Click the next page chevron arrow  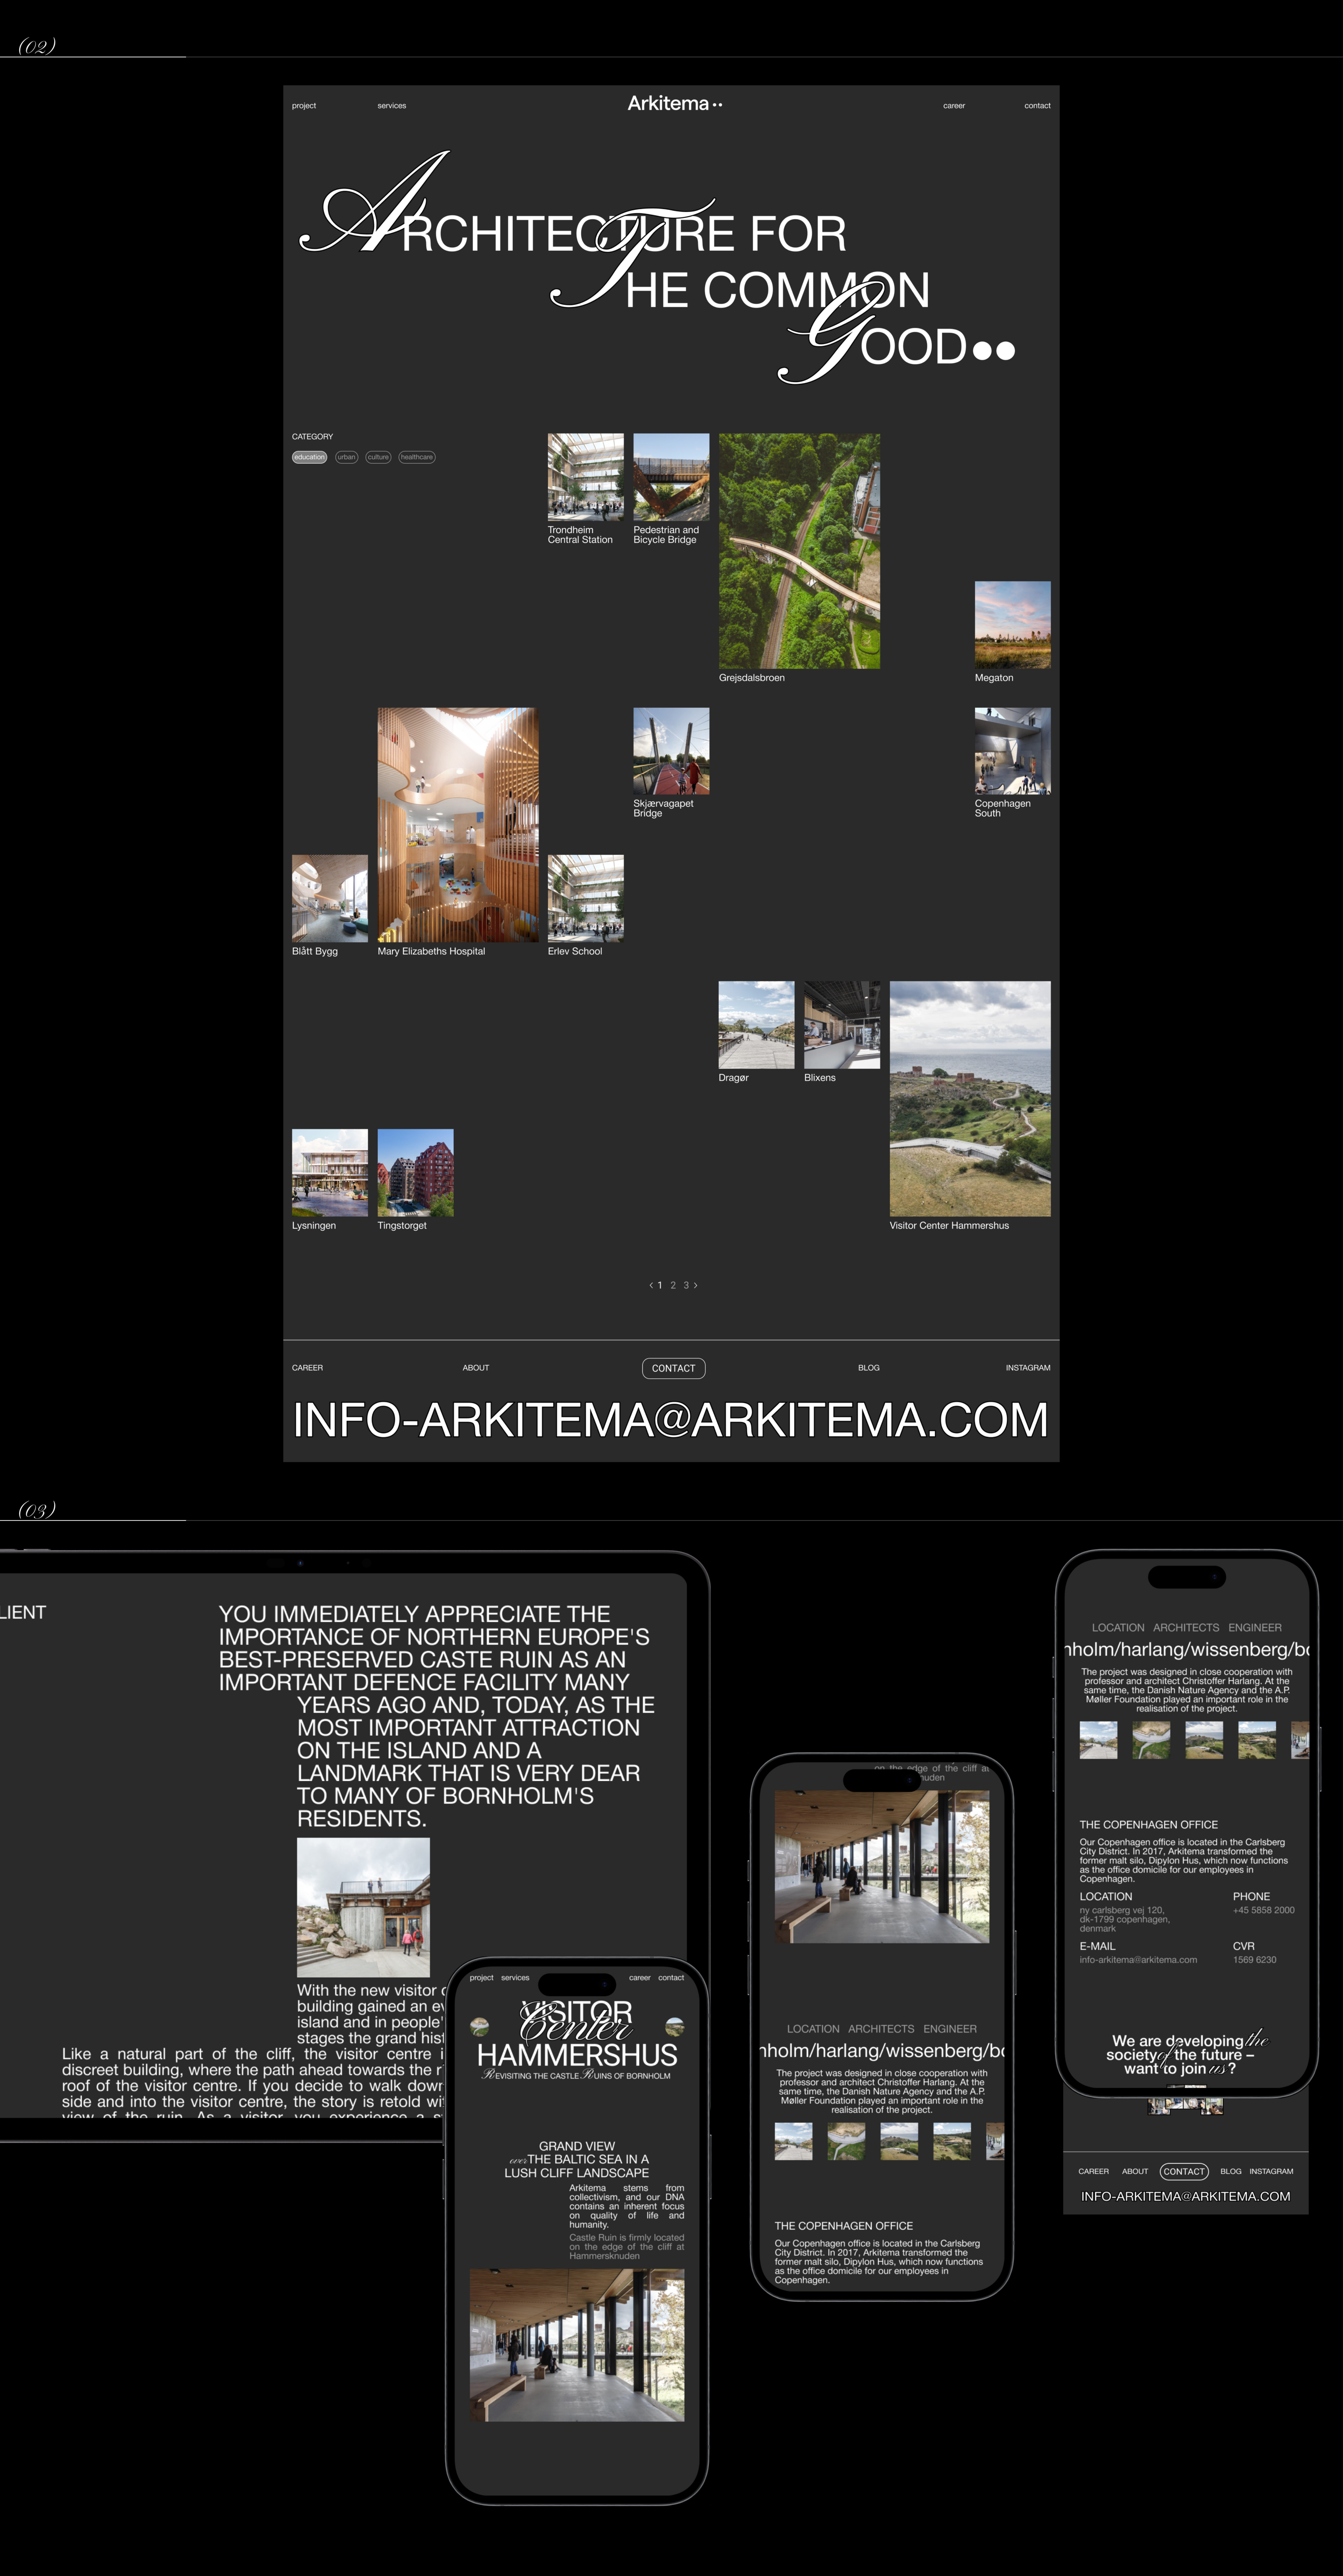(696, 1285)
